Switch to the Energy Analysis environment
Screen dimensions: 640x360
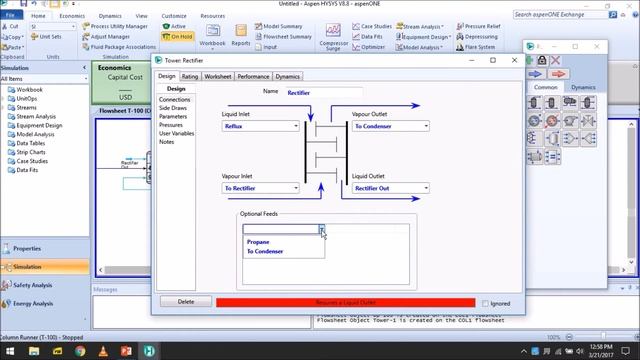(44, 303)
